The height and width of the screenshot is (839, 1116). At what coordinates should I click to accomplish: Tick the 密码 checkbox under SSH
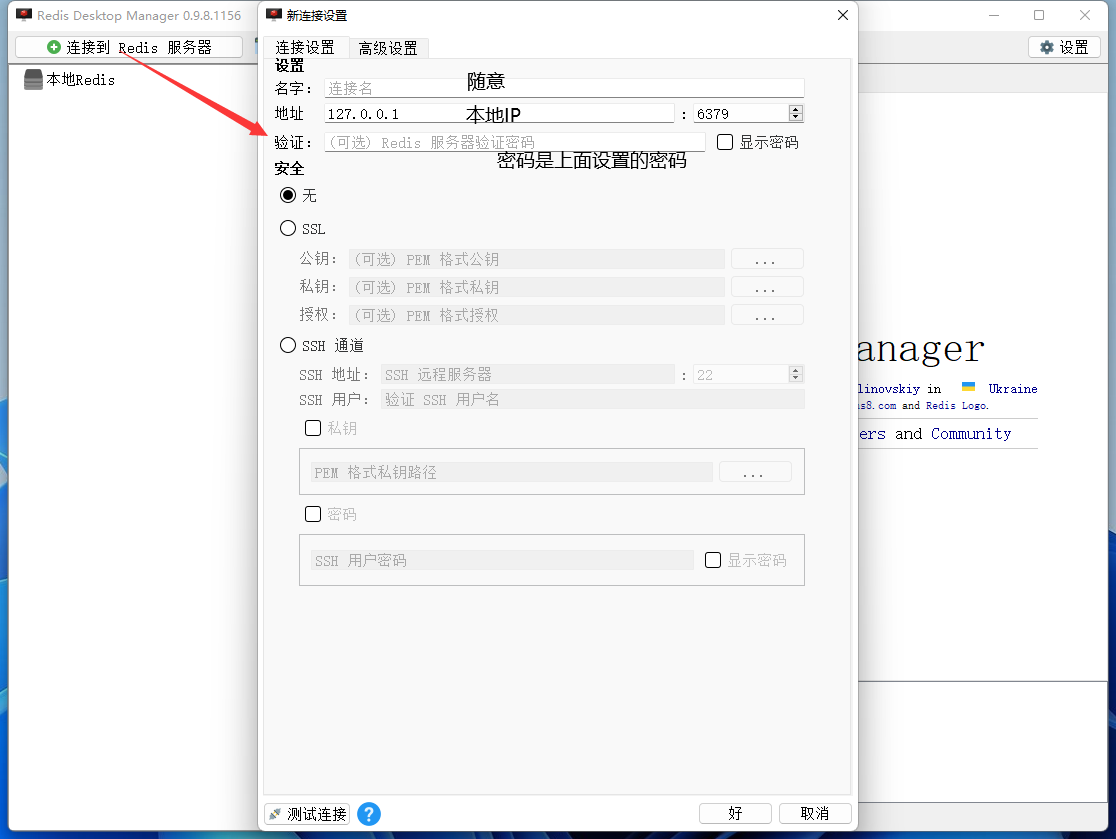point(312,514)
